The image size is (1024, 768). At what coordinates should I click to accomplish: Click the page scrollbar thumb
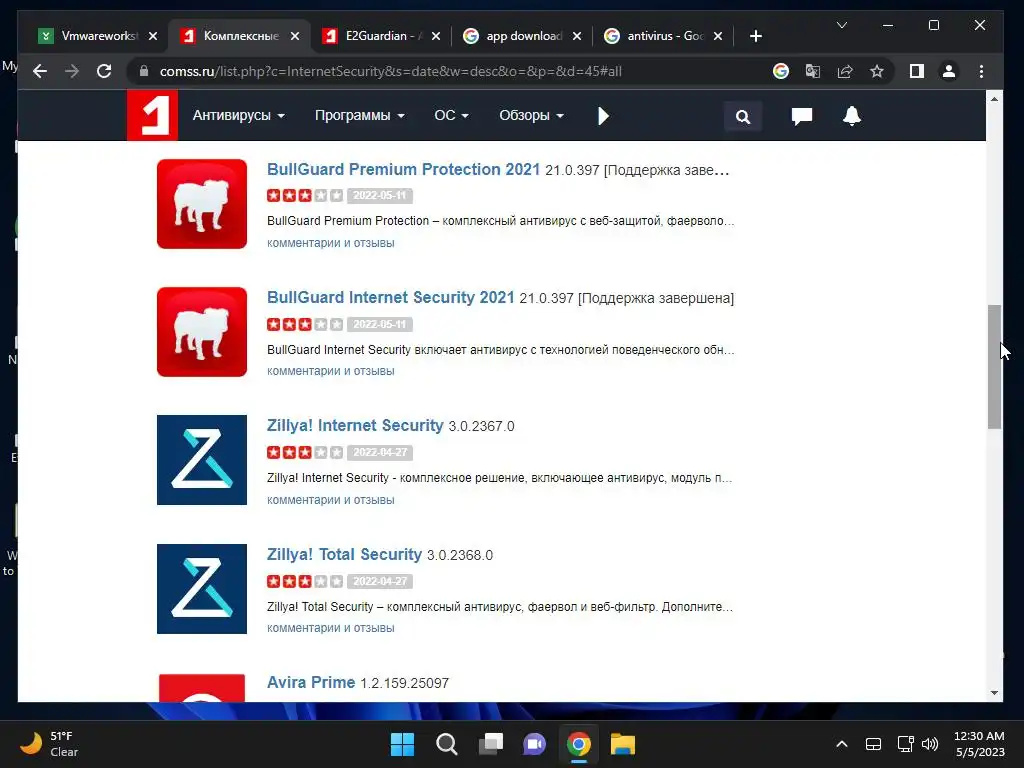[994, 366]
